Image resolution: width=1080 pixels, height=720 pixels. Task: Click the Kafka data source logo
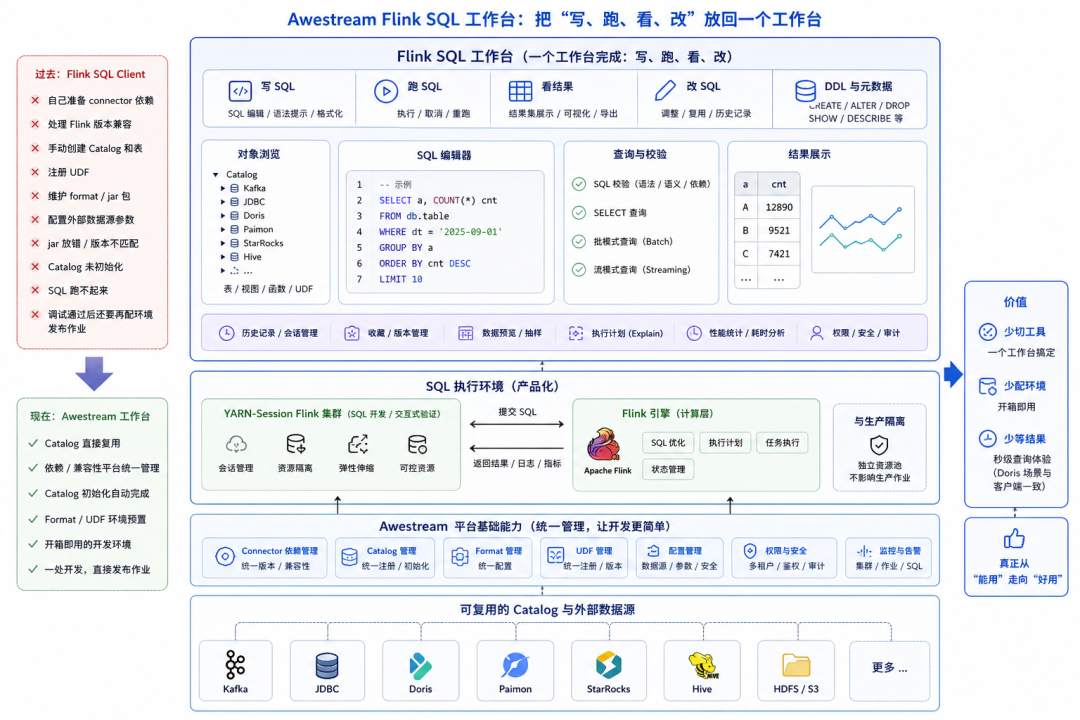coord(235,666)
